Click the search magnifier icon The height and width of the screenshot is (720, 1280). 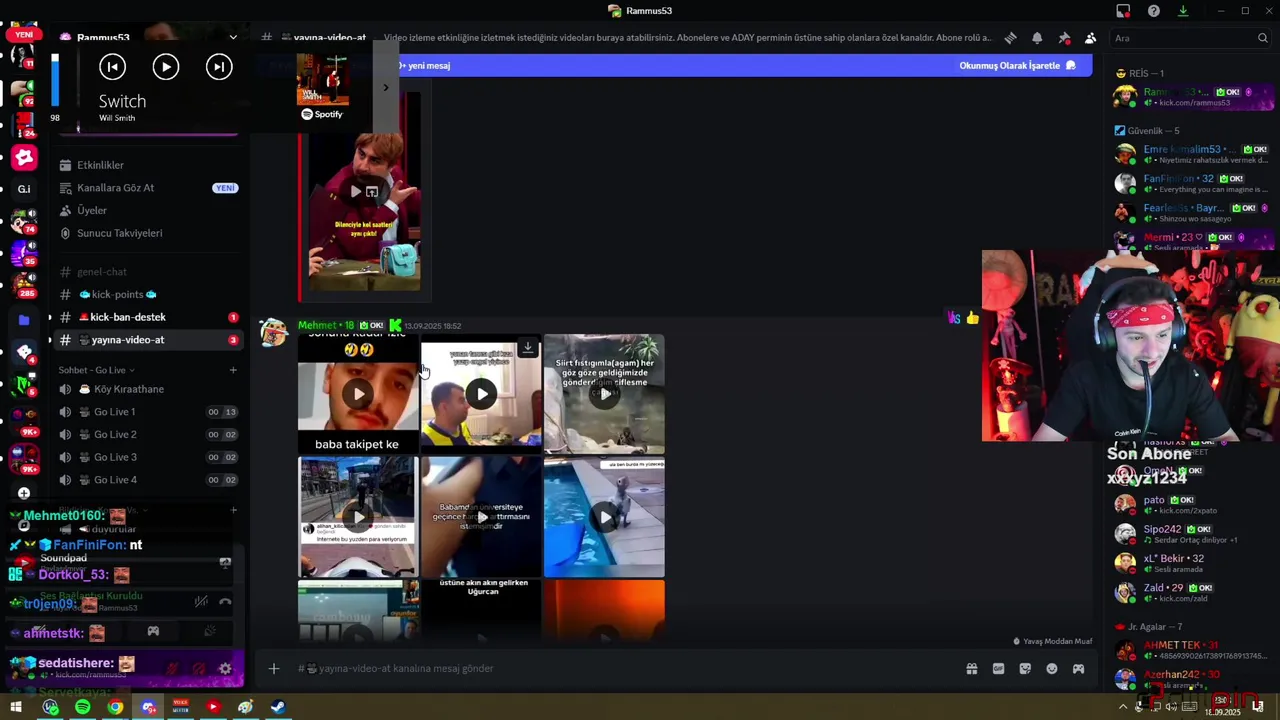[x=1263, y=38]
